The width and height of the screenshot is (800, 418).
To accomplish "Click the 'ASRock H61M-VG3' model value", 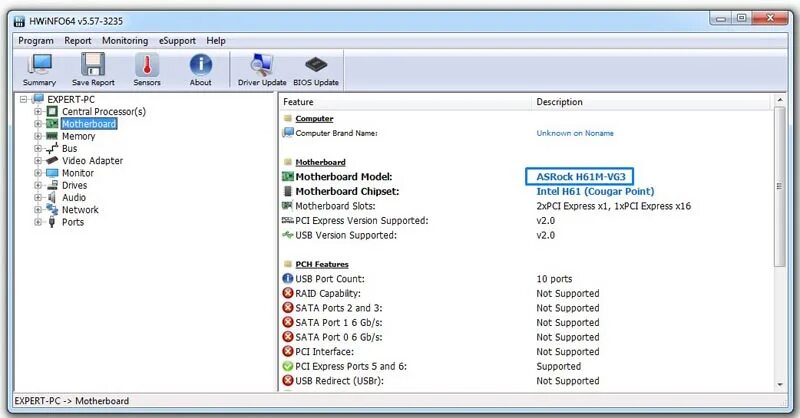I will [581, 177].
